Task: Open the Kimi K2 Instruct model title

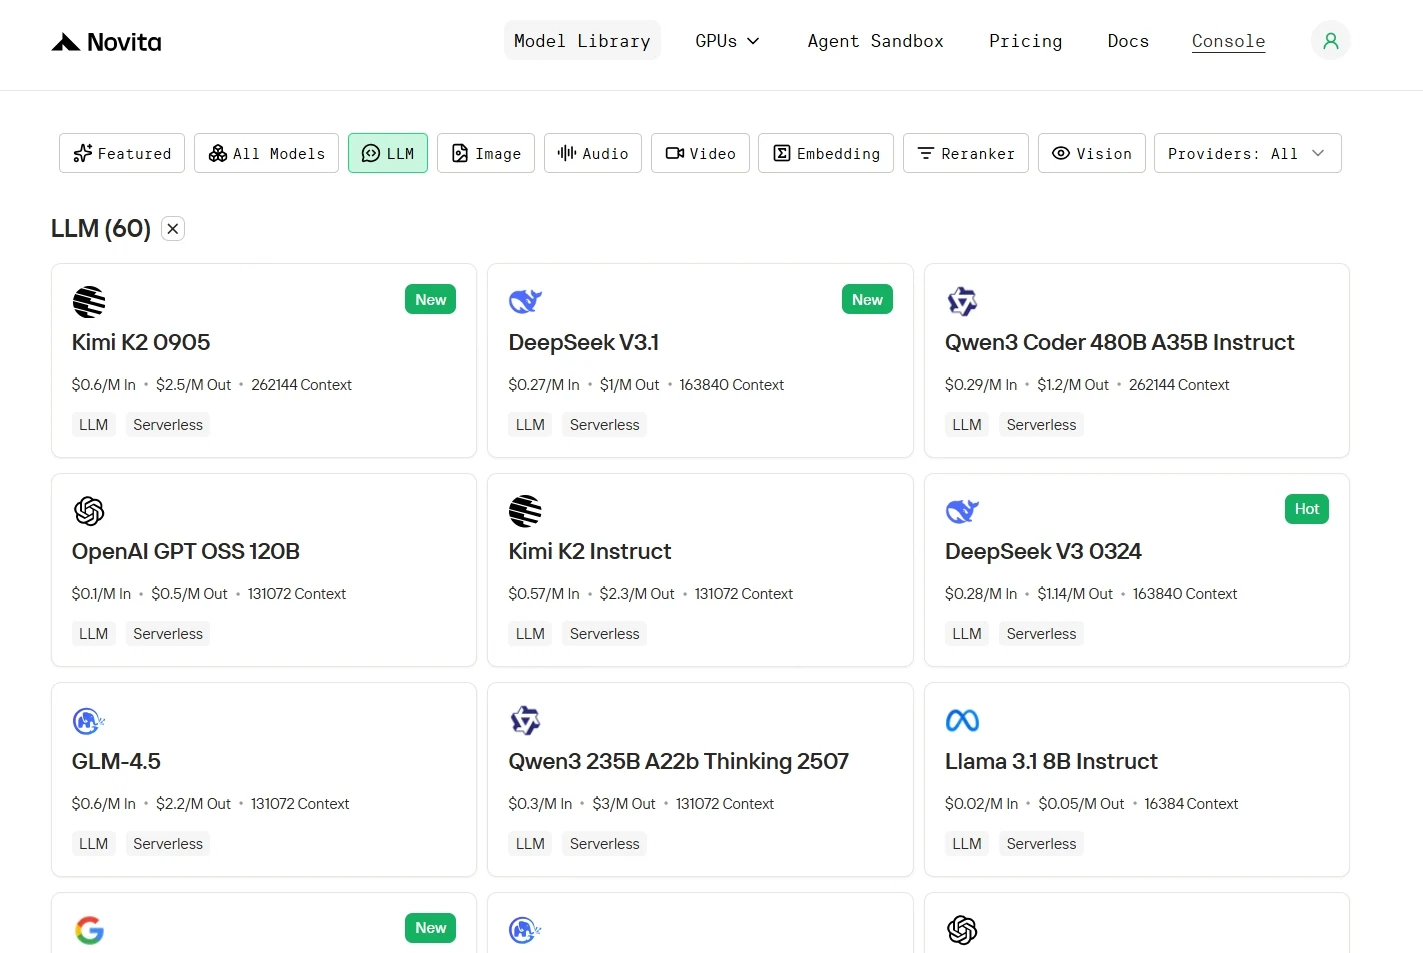Action: (589, 552)
